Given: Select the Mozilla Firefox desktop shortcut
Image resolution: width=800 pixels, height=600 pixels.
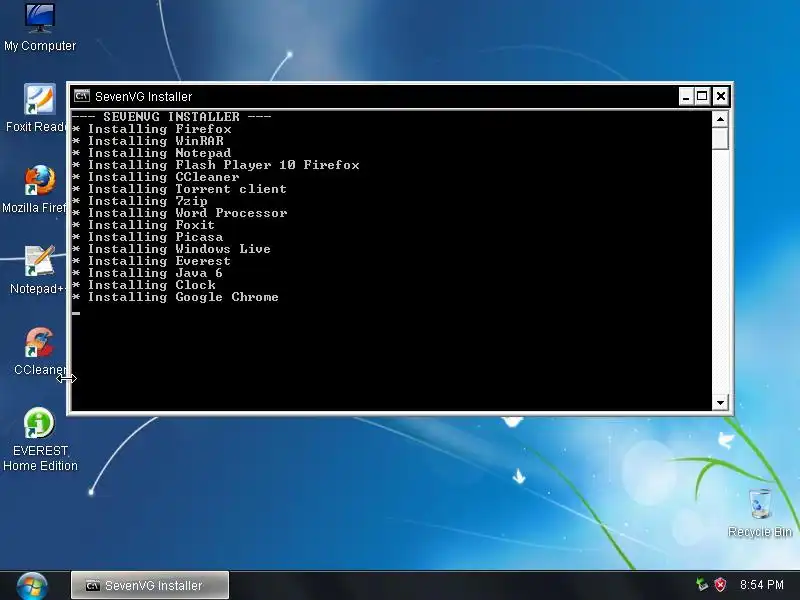Looking at the screenshot, I should (x=35, y=189).
